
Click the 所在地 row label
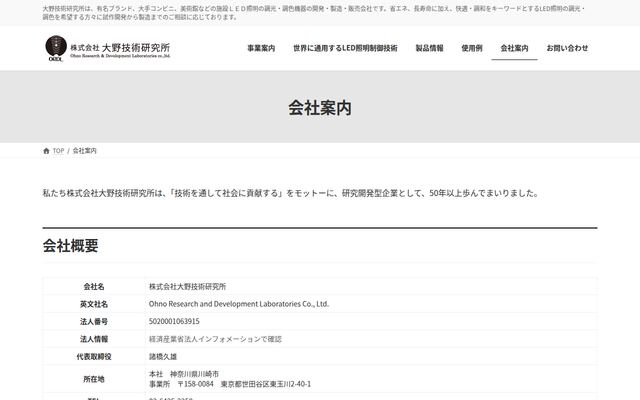[x=94, y=379]
